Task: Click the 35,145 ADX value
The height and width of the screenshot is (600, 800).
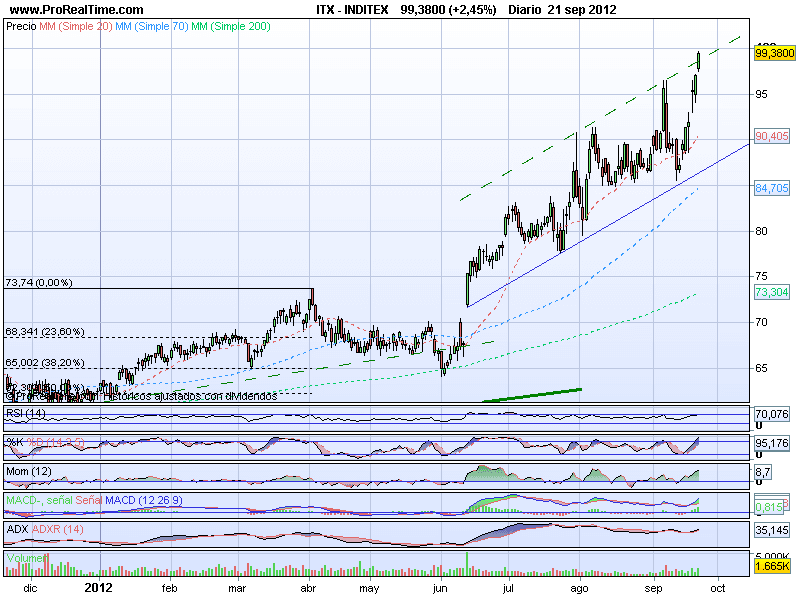Action: click(x=772, y=531)
